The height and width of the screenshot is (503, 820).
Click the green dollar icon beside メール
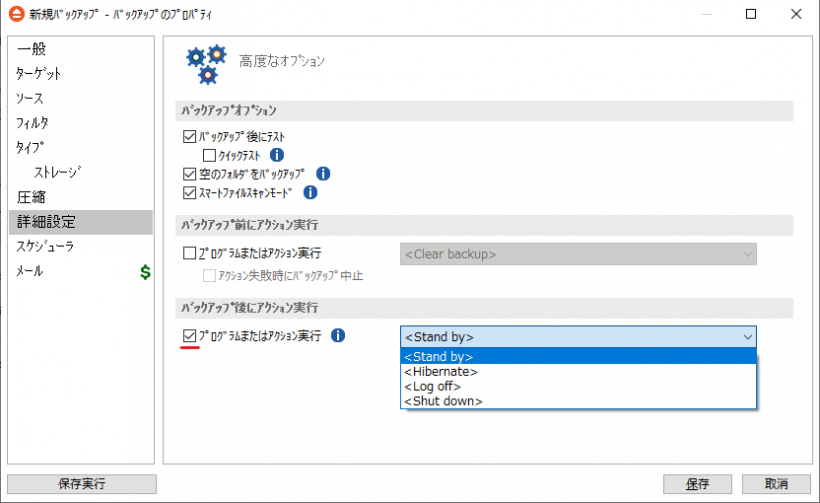pyautogui.click(x=145, y=272)
